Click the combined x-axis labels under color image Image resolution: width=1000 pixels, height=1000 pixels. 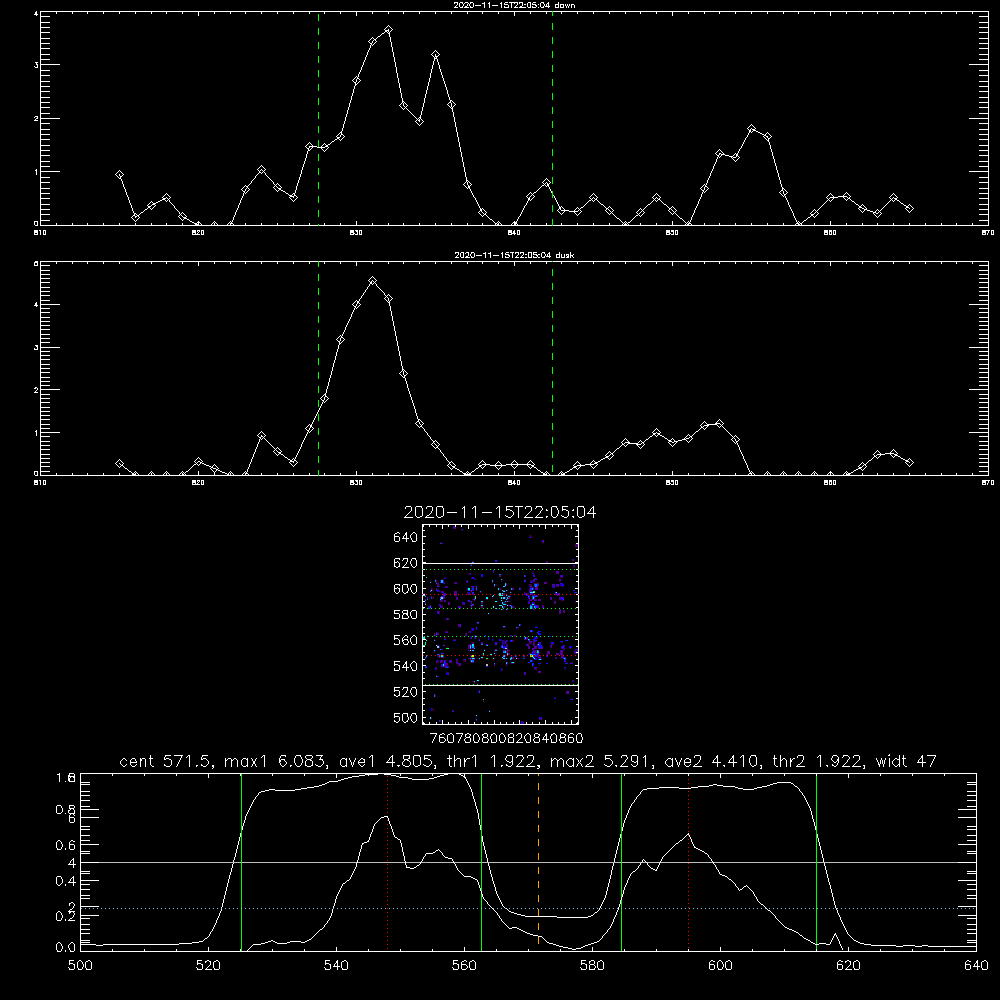pyautogui.click(x=506, y=738)
